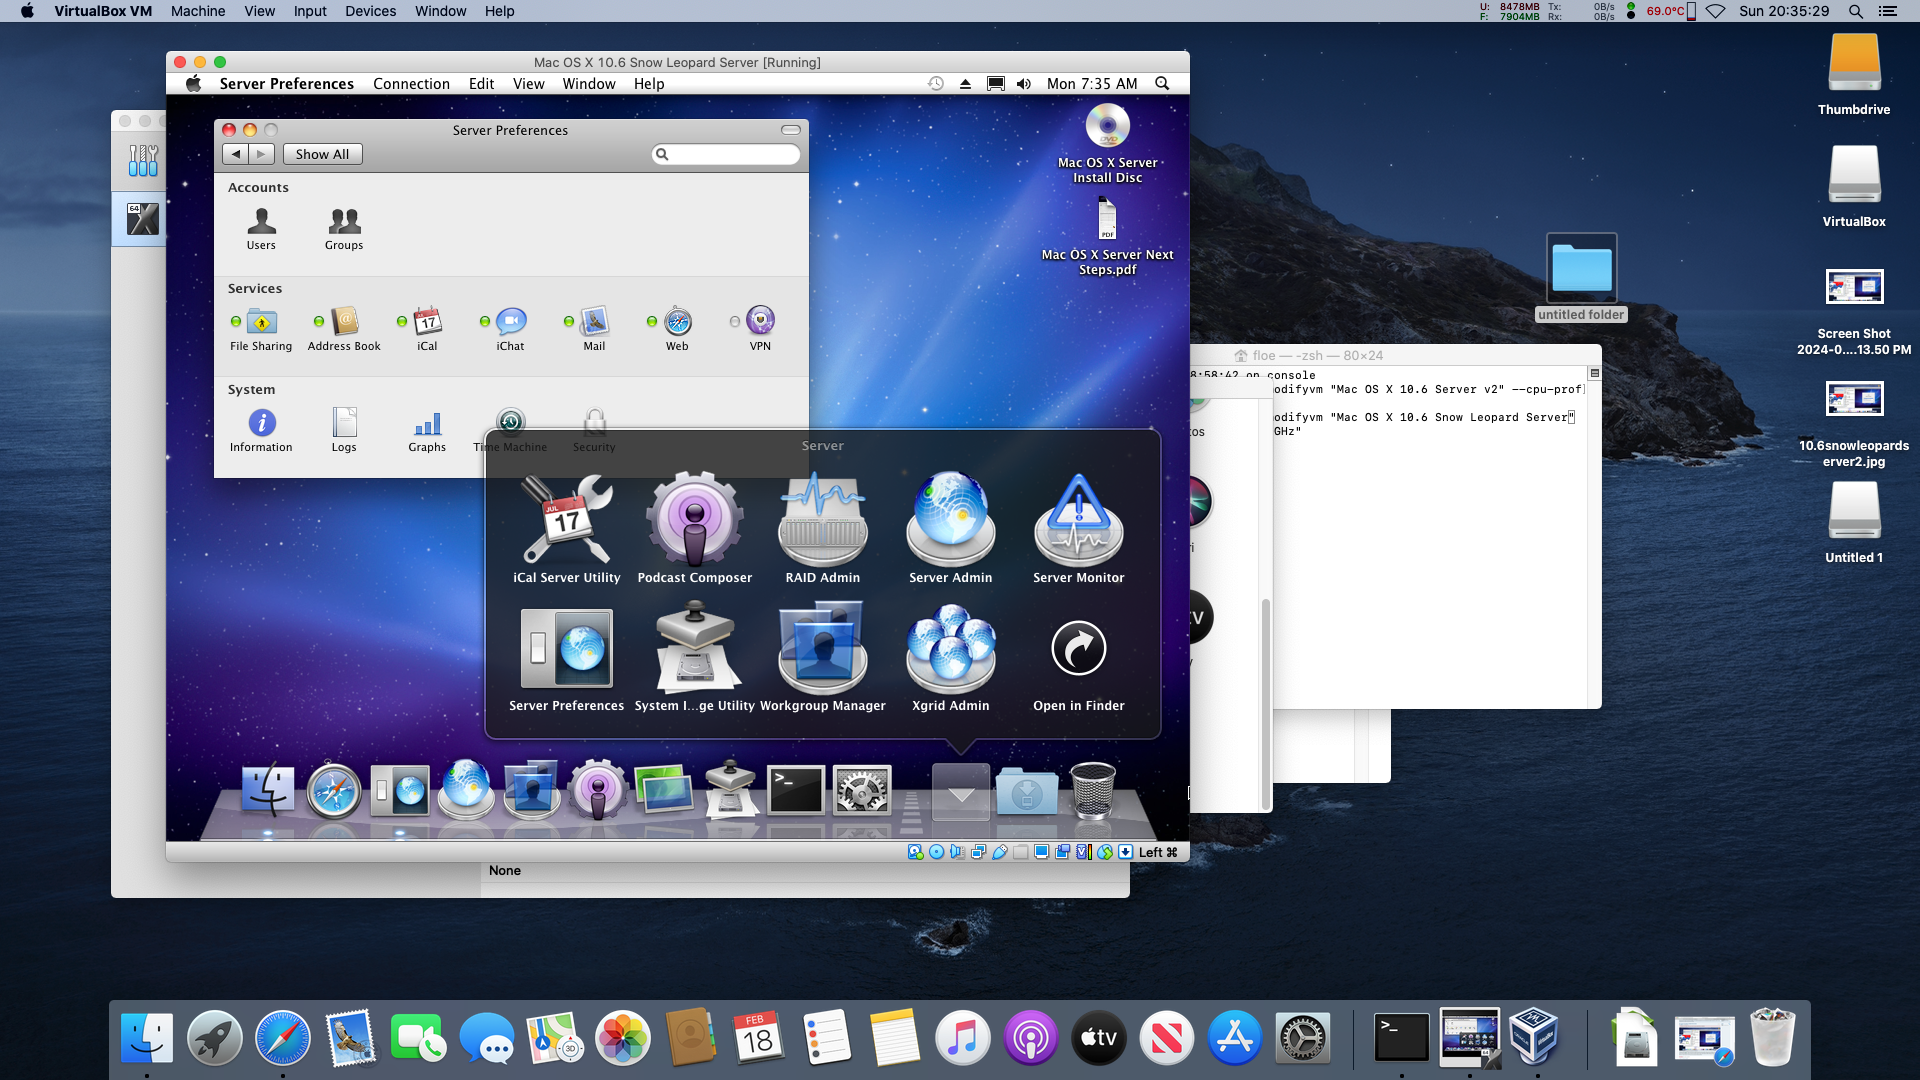Open Graphs pane in System section
Image resolution: width=1920 pixels, height=1080 pixels.
coord(427,430)
